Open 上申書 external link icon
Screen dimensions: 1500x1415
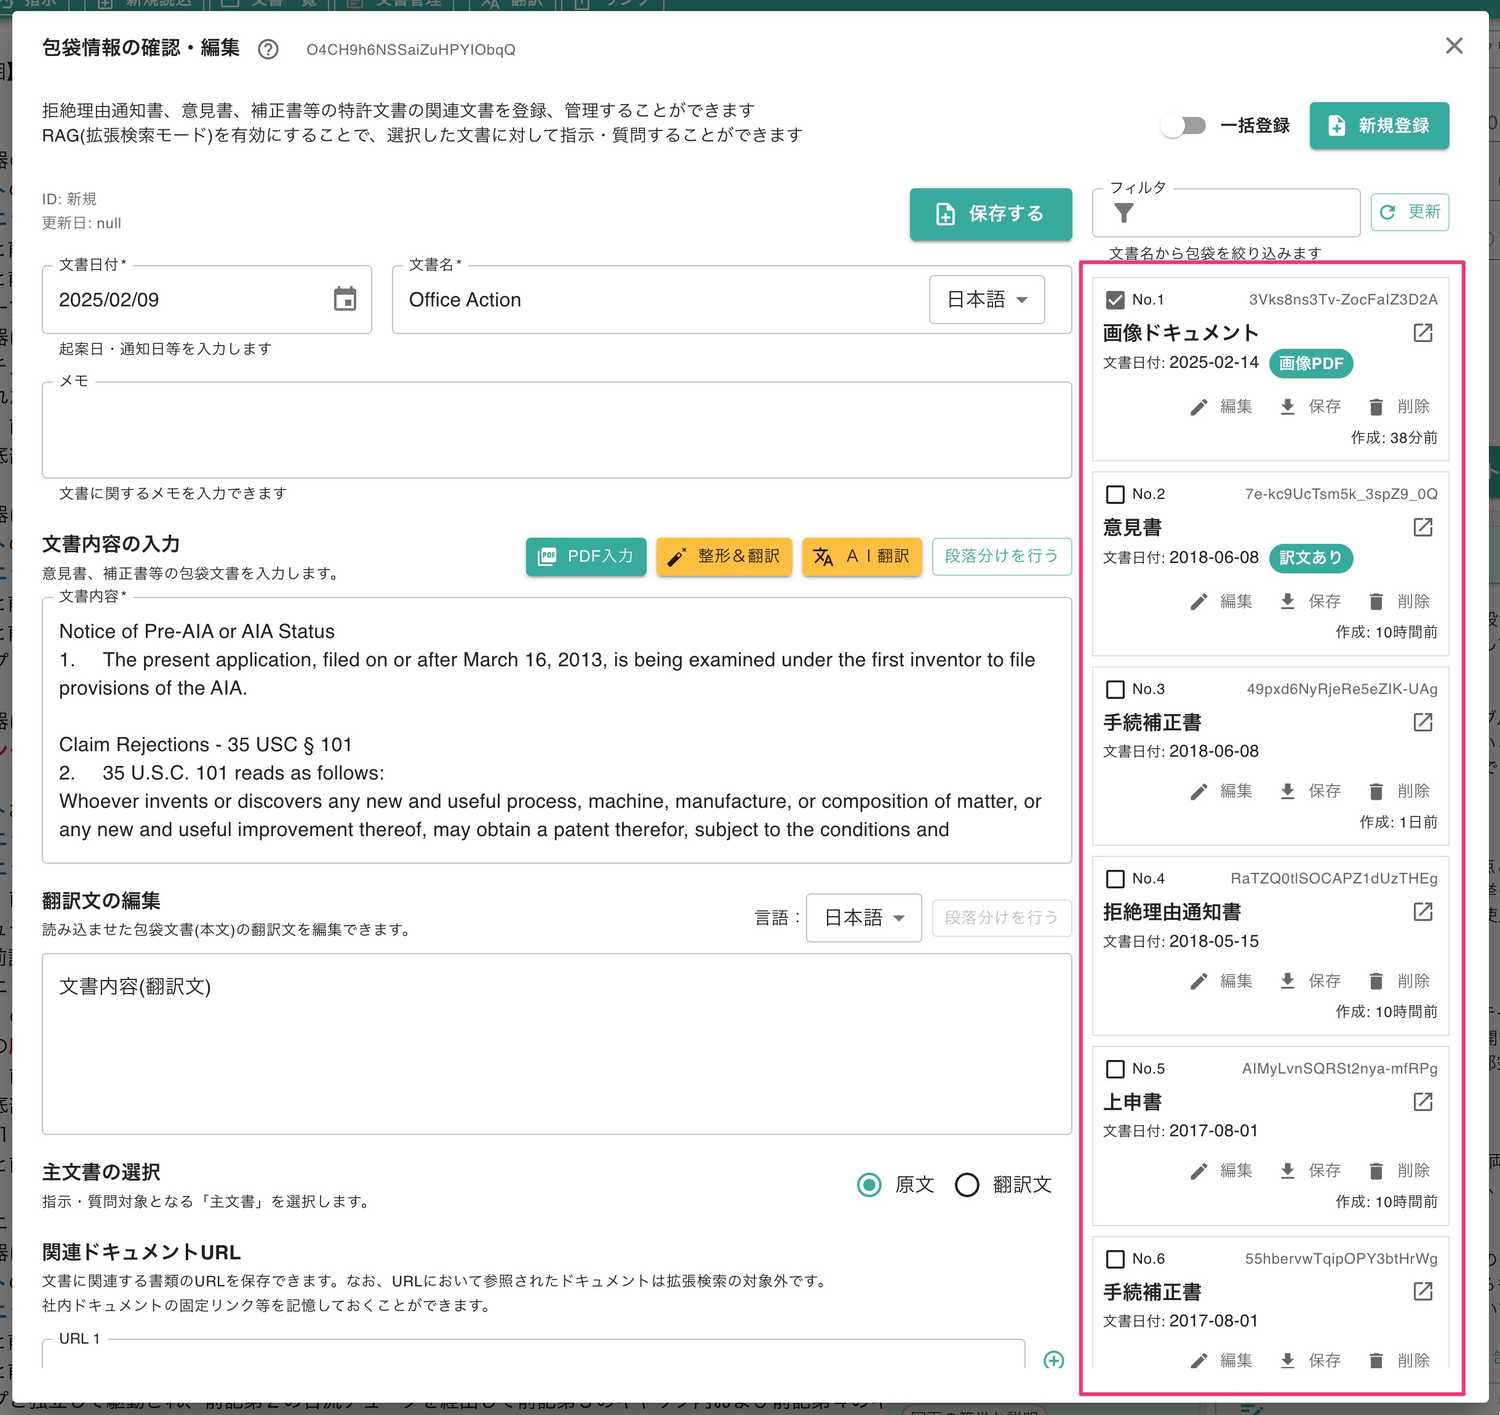click(x=1423, y=1102)
